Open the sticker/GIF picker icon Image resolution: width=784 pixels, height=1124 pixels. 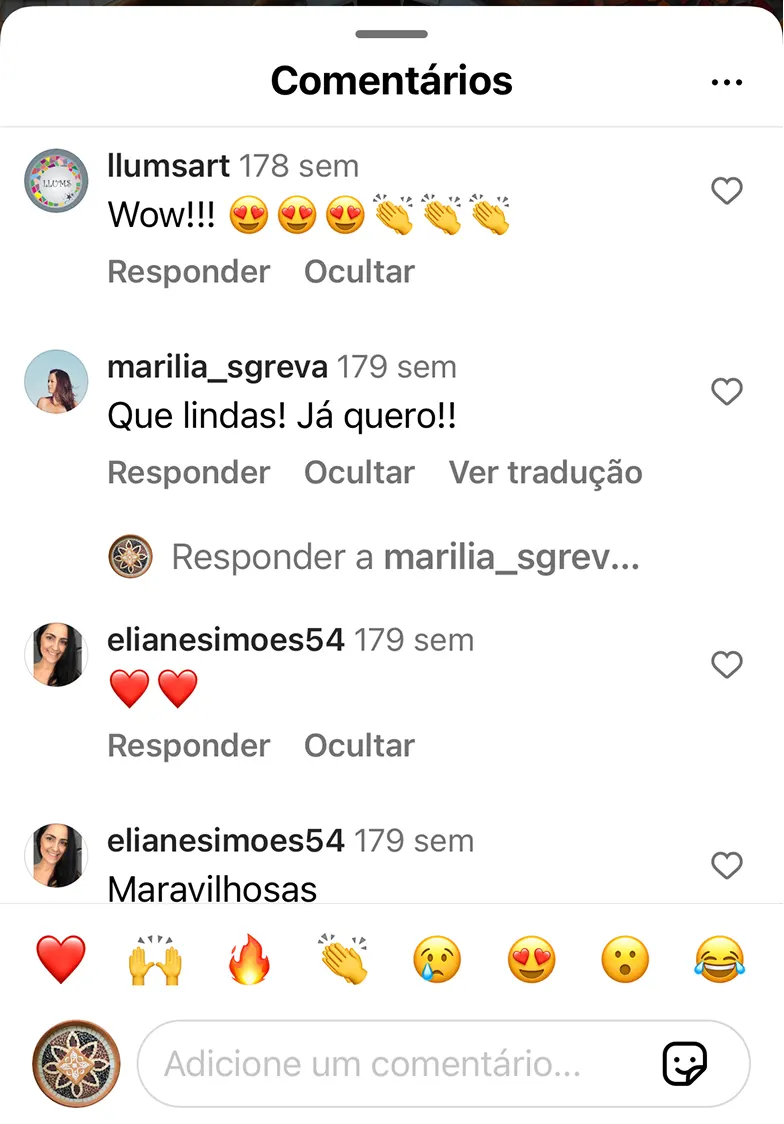(x=684, y=1064)
